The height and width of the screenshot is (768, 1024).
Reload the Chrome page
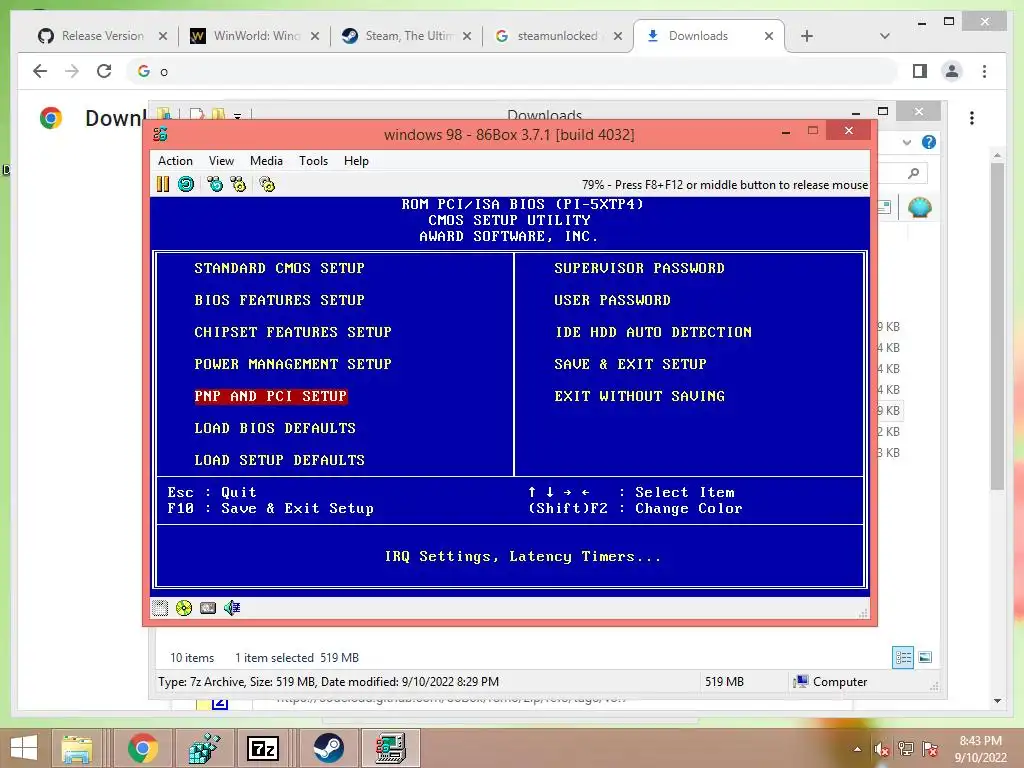[104, 71]
